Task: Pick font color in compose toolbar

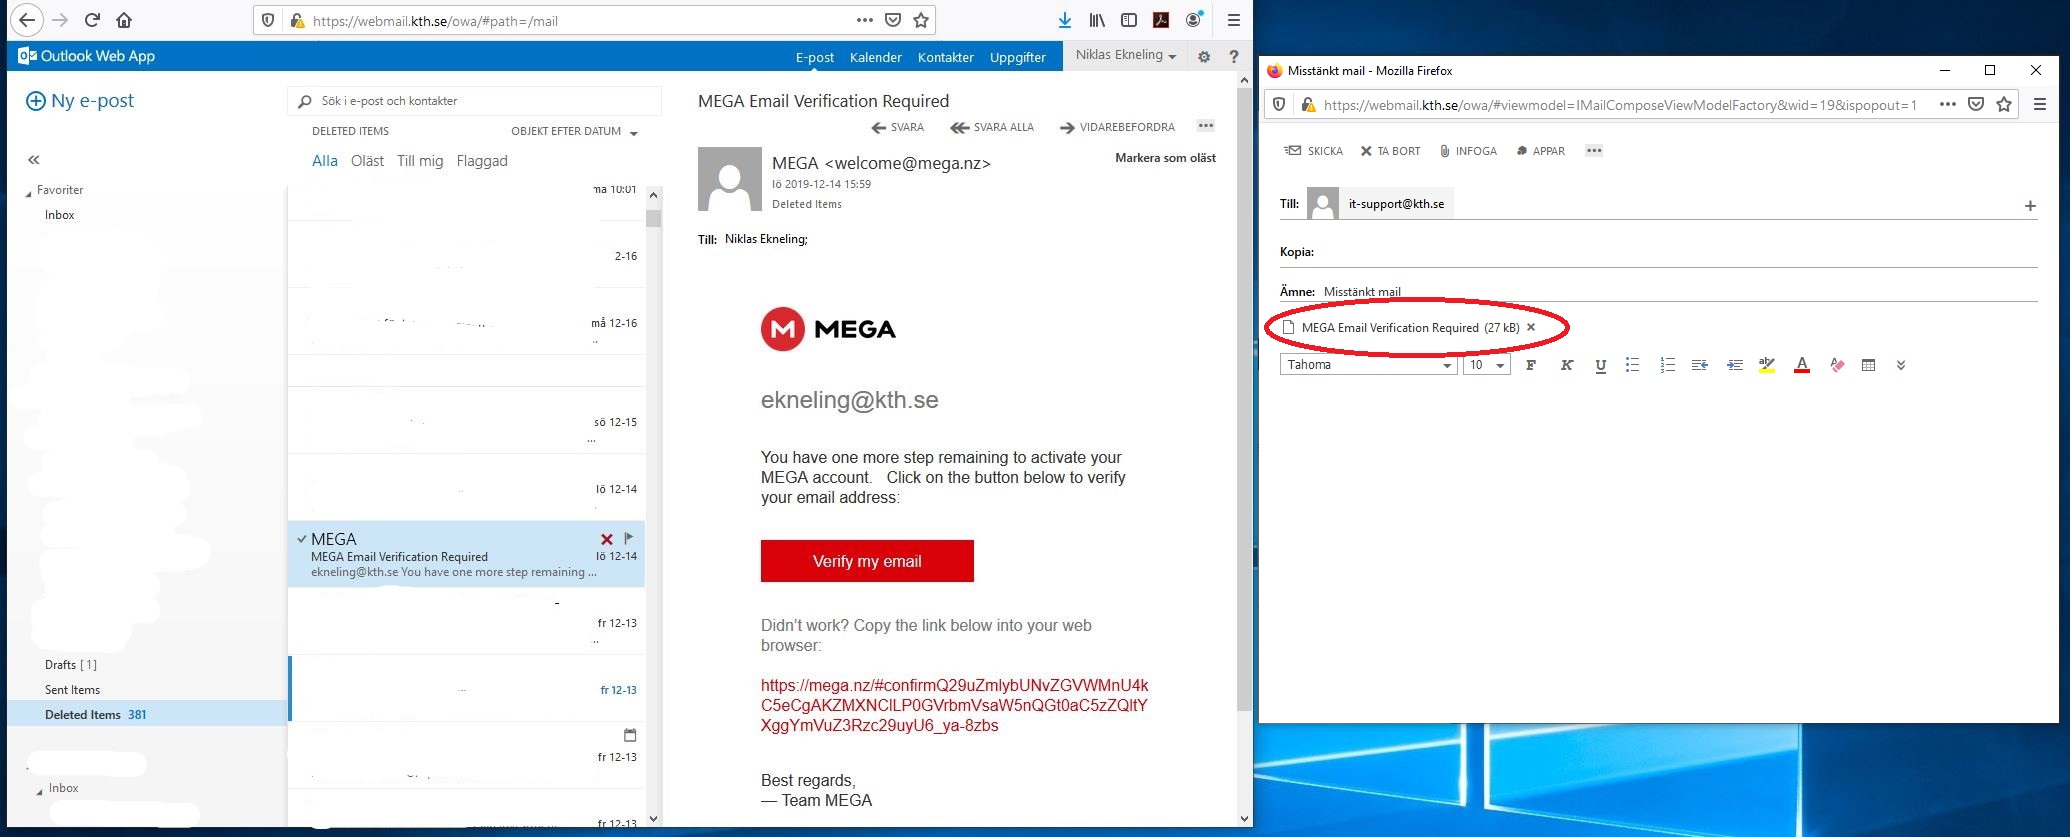Action: pyautogui.click(x=1802, y=365)
